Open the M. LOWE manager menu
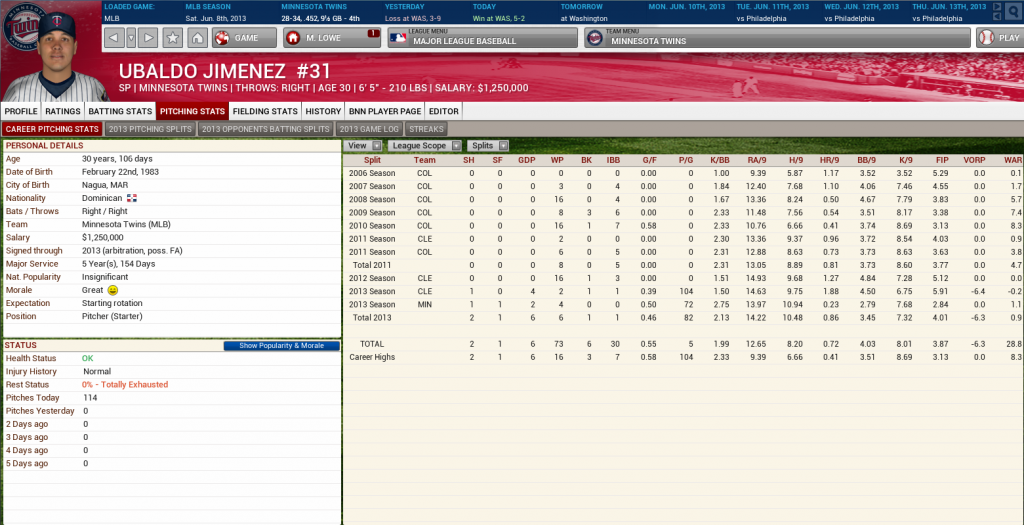This screenshot has height=525, width=1024. click(331, 38)
